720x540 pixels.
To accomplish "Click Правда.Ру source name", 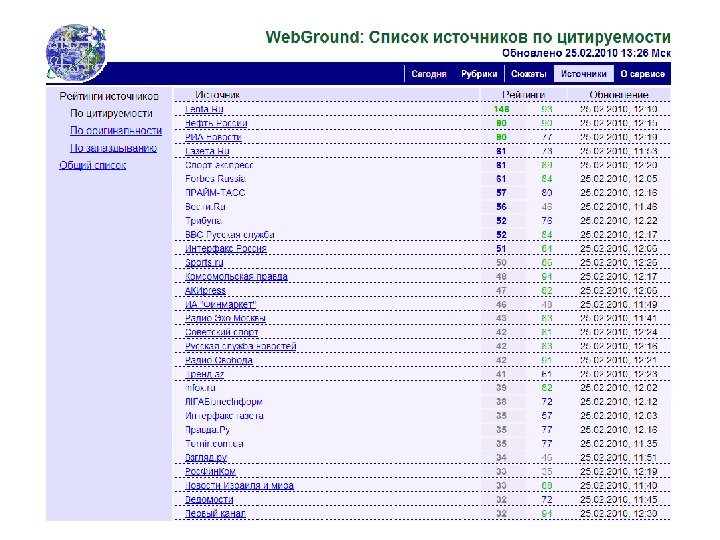I will tap(208, 430).
